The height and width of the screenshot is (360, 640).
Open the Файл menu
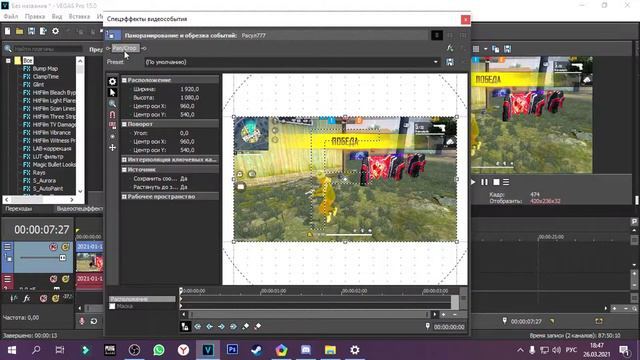(x=11, y=16)
